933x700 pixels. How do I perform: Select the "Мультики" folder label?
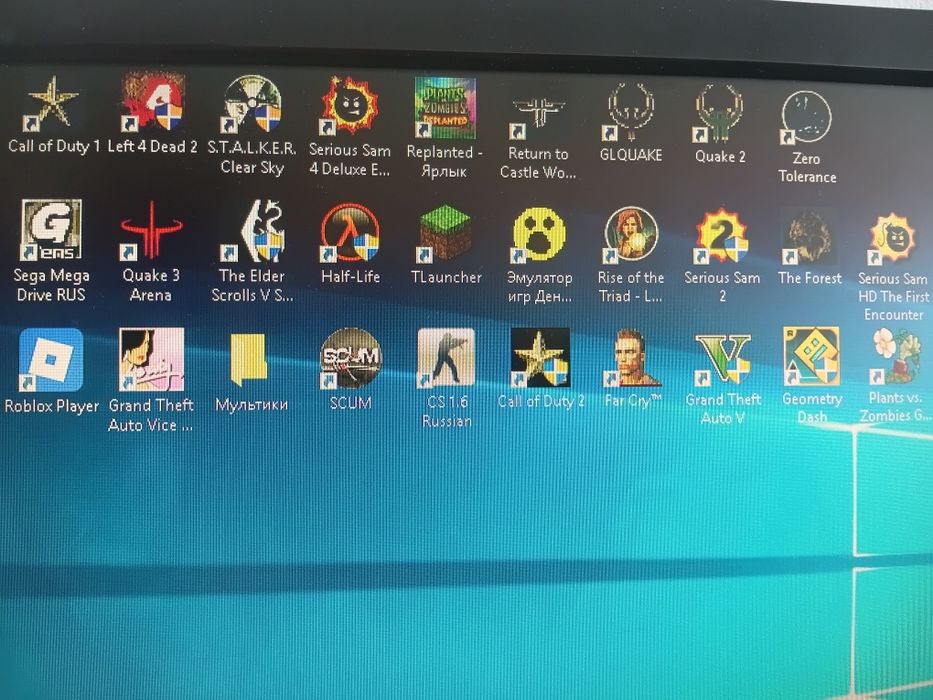251,405
